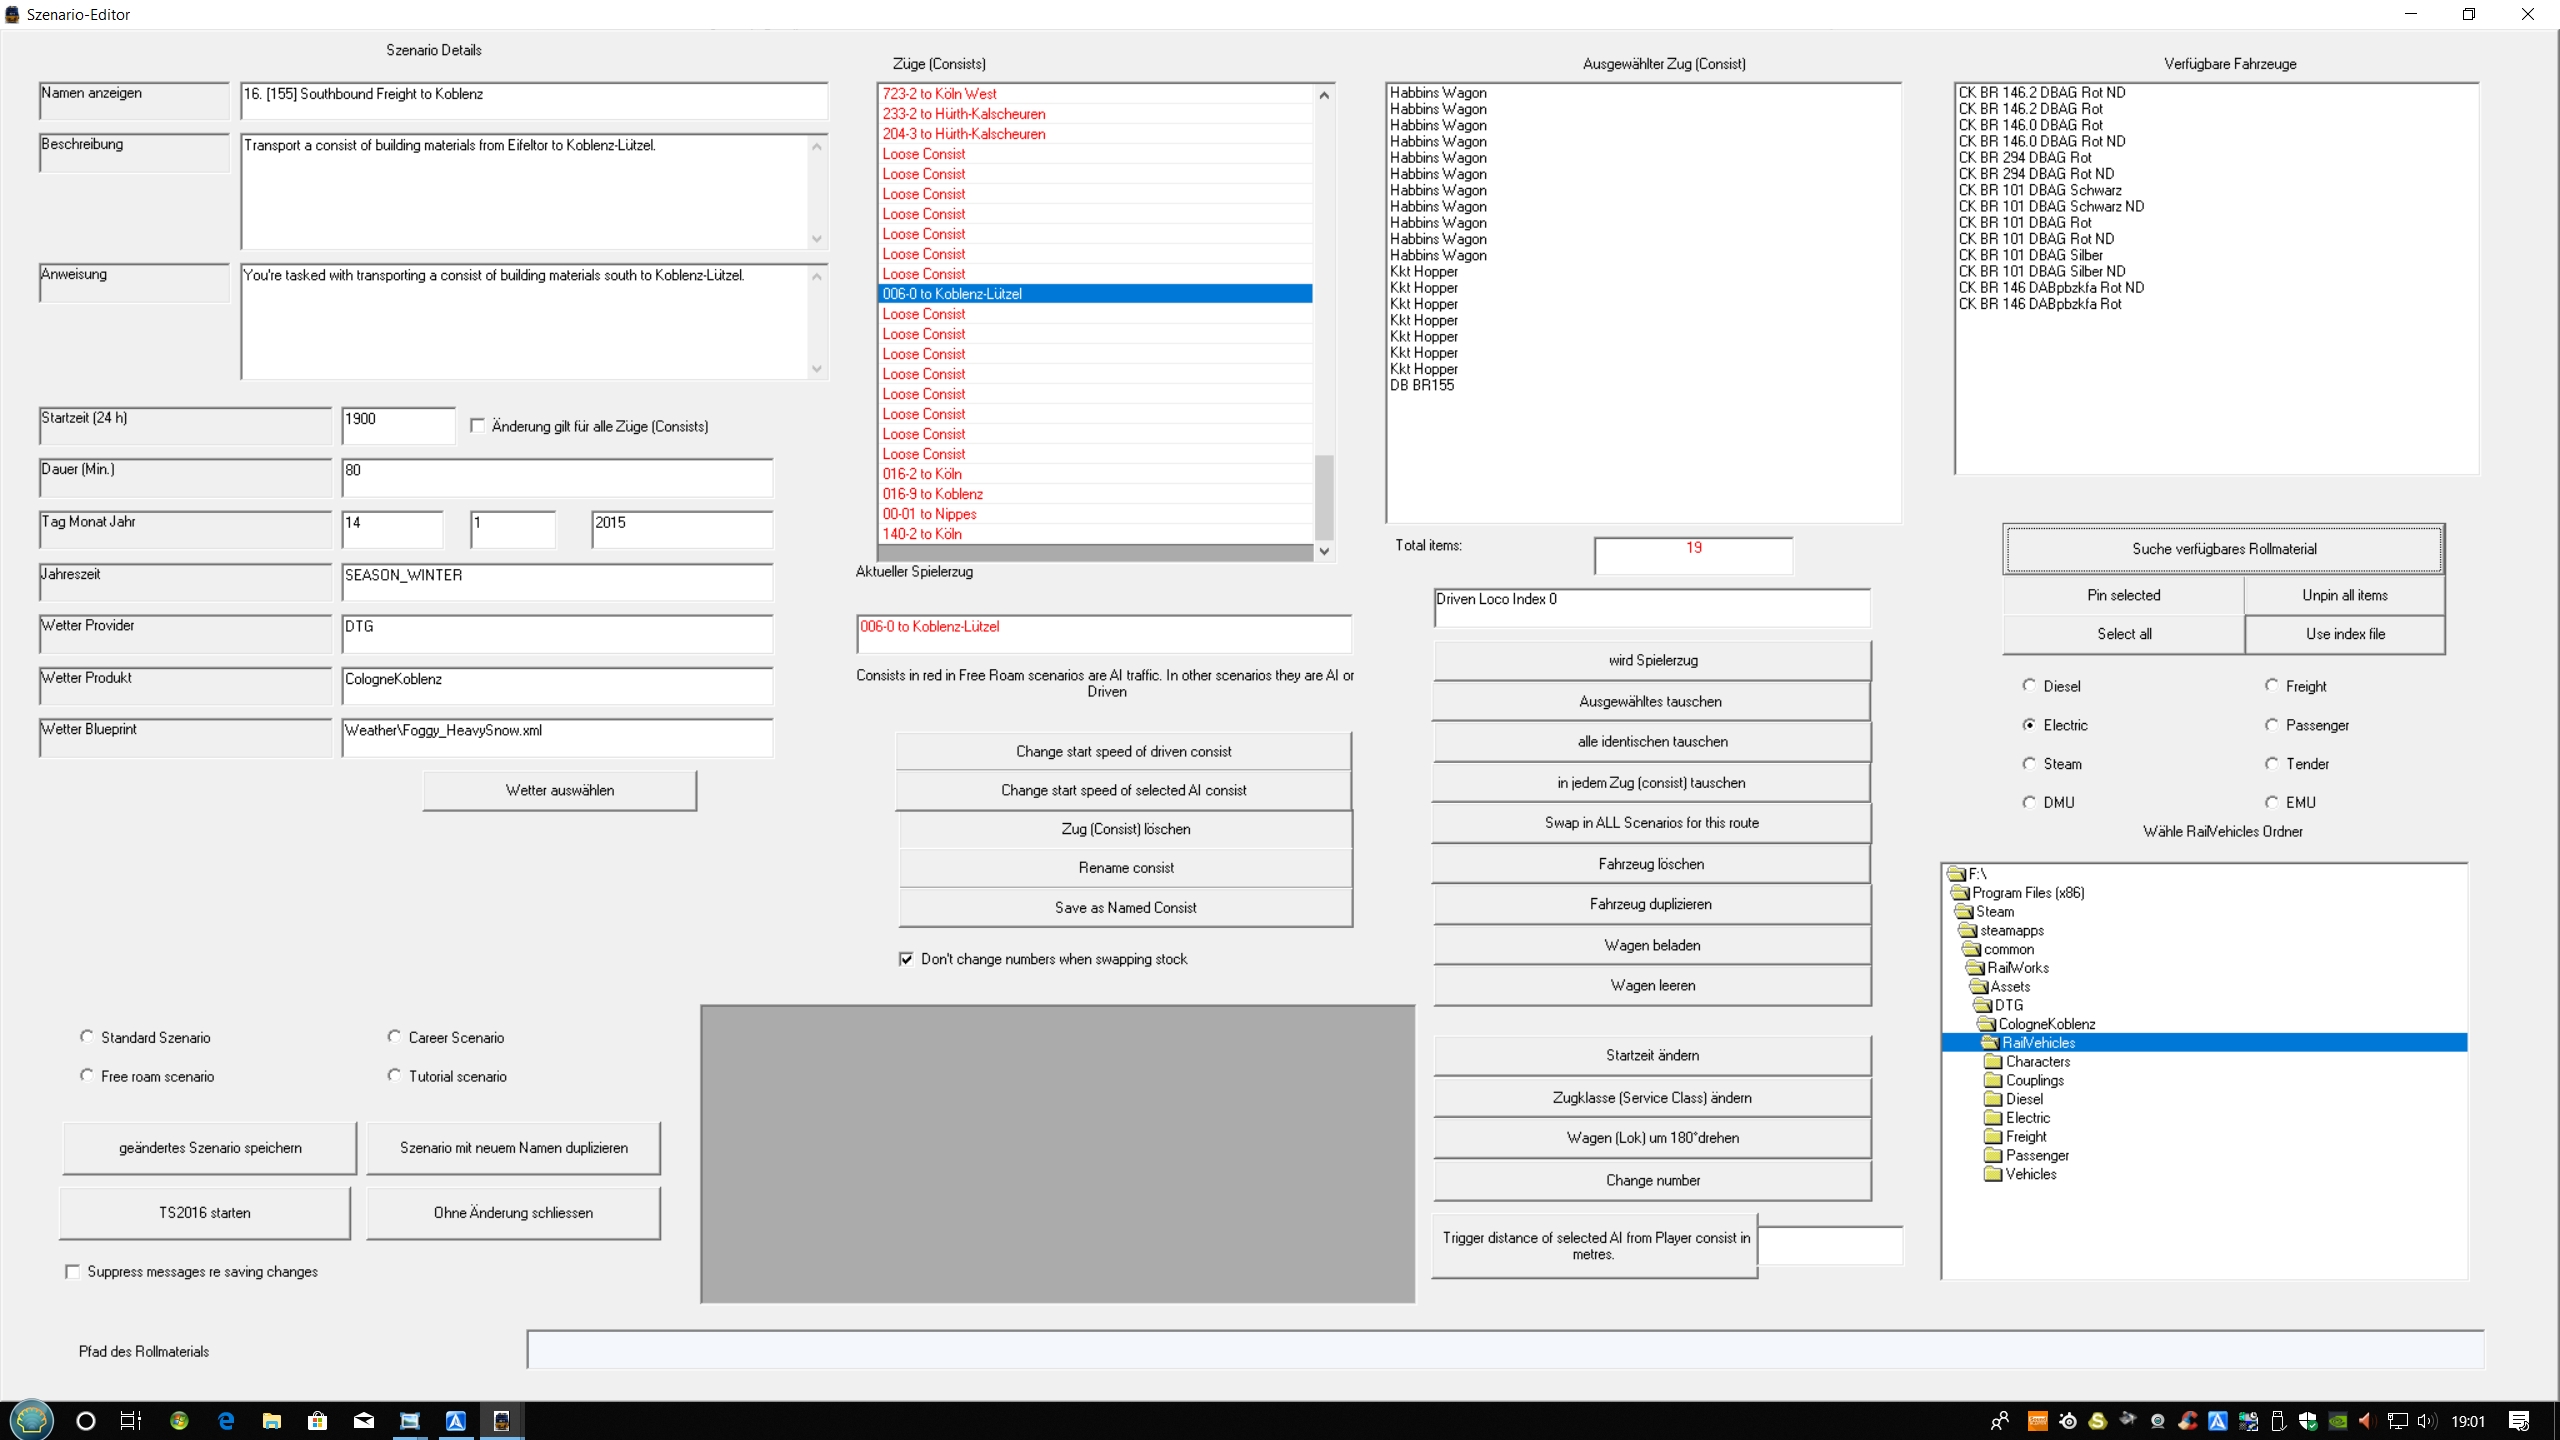The image size is (2560, 1440).
Task: Click the Wetter Blueprint input field
Action: tap(557, 737)
